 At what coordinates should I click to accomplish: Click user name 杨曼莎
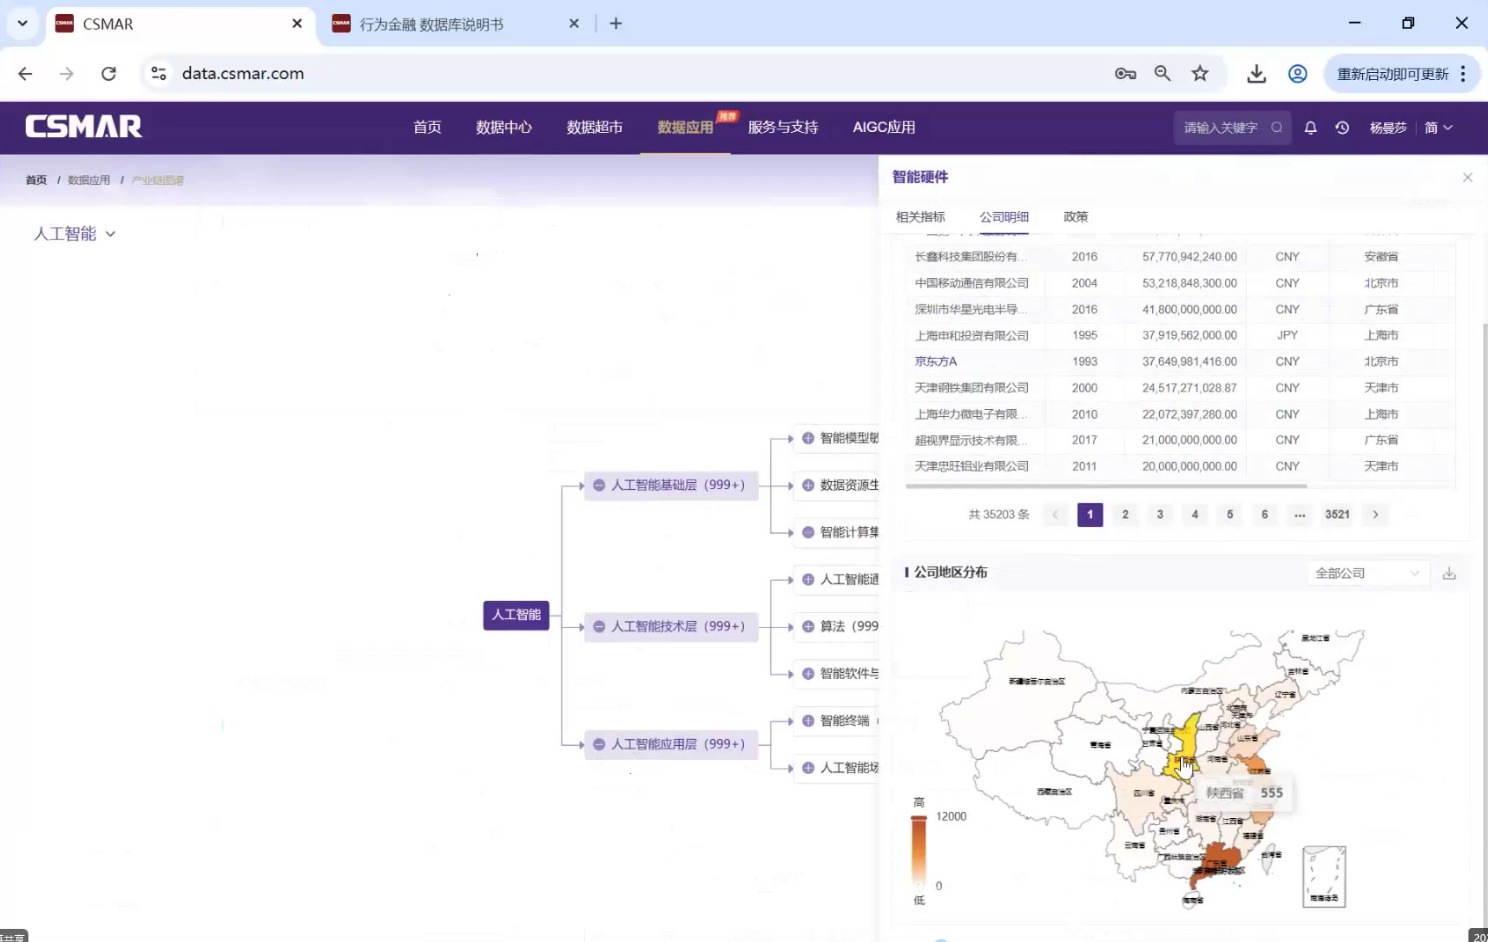coord(1388,127)
